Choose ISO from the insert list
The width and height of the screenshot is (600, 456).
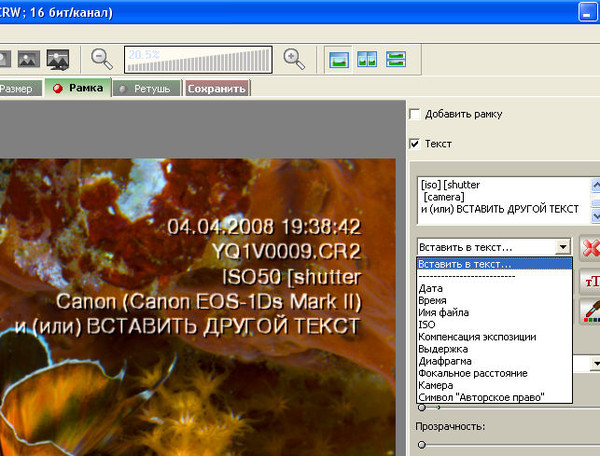[494, 324]
